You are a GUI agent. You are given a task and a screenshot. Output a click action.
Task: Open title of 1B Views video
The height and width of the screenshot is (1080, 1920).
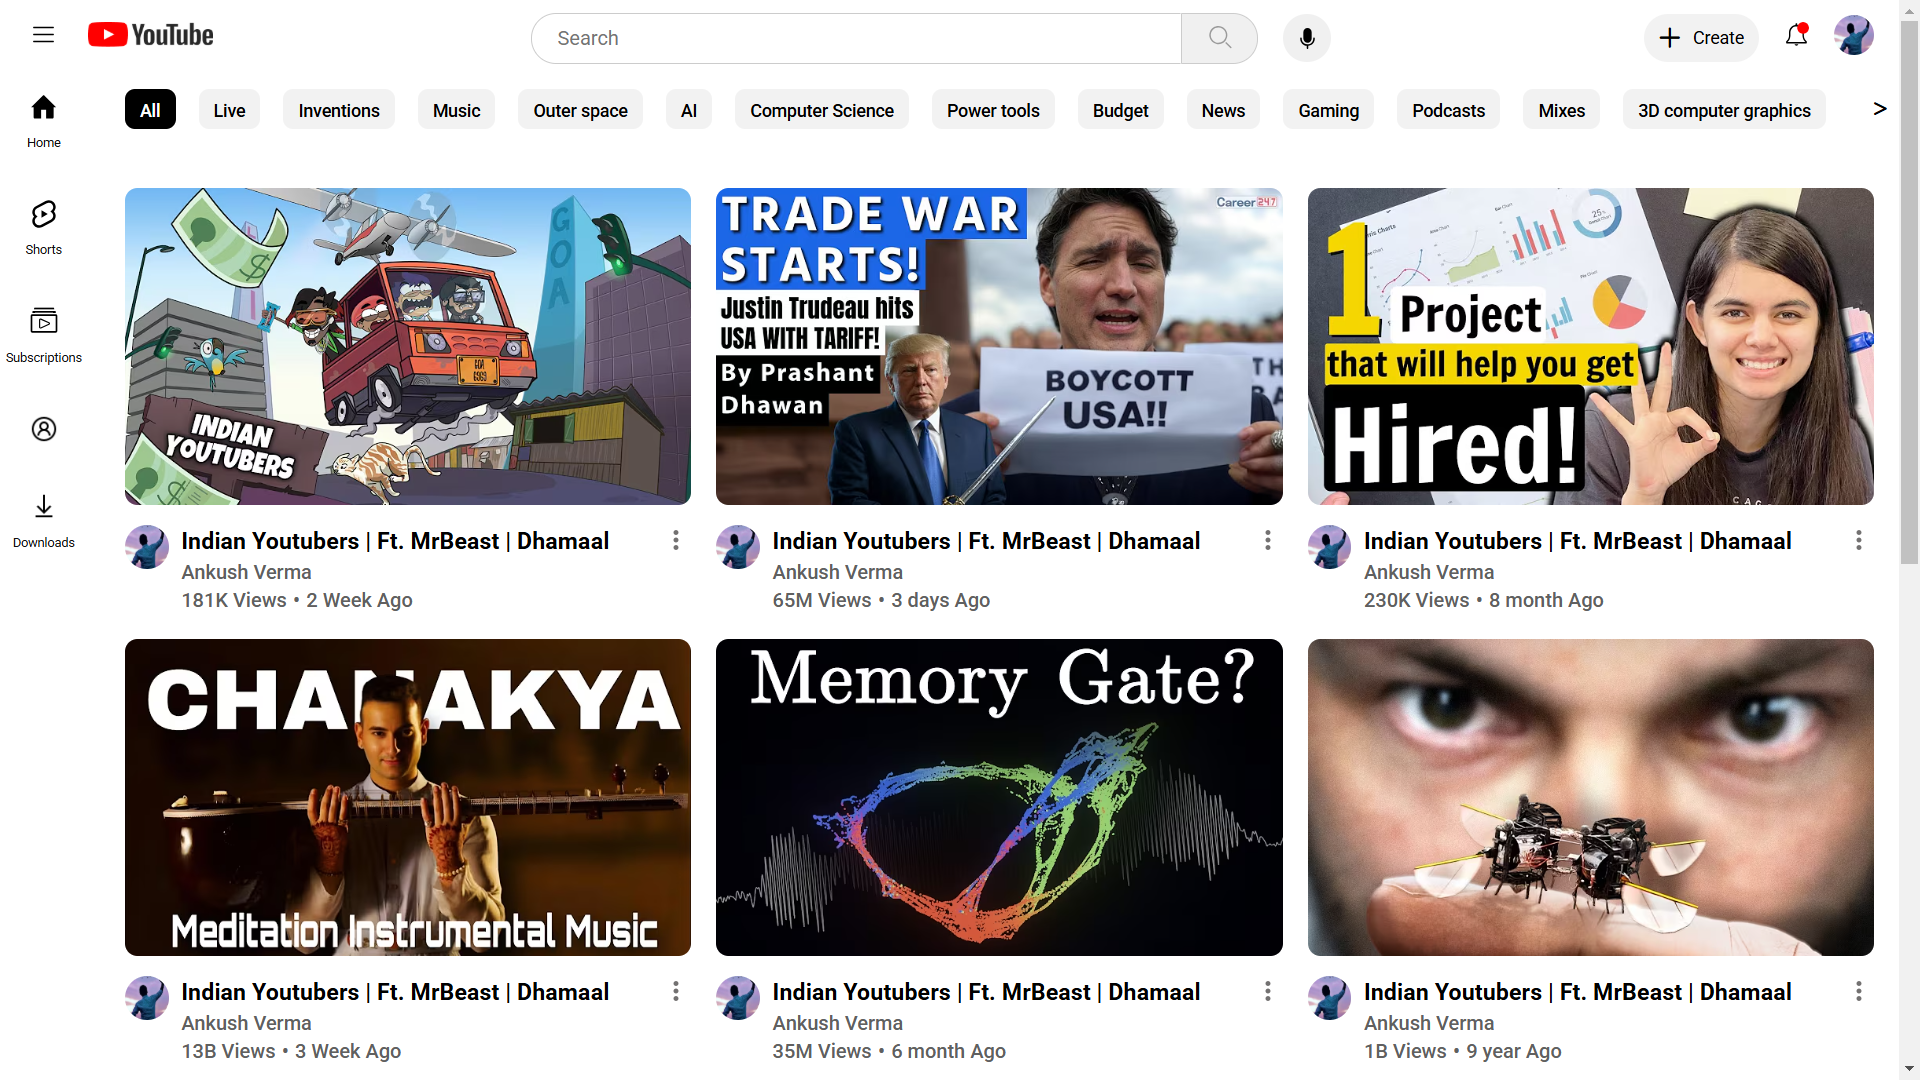pyautogui.click(x=1577, y=992)
